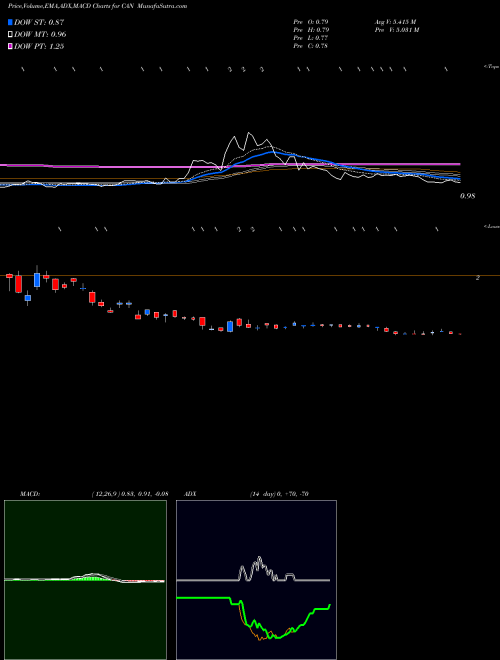Click the 'DOW PT: 1.25' legend label
The height and width of the screenshot is (660, 500).
[39, 47]
